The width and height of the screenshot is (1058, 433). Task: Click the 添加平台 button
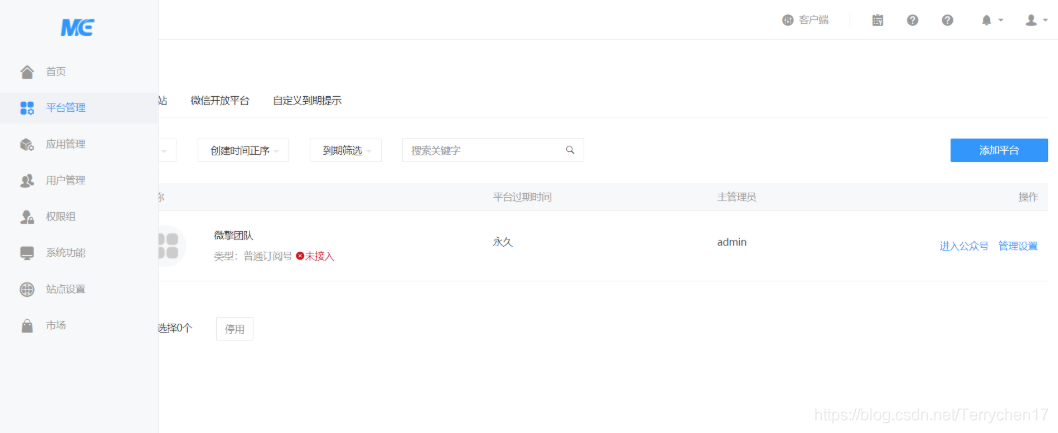[999, 150]
